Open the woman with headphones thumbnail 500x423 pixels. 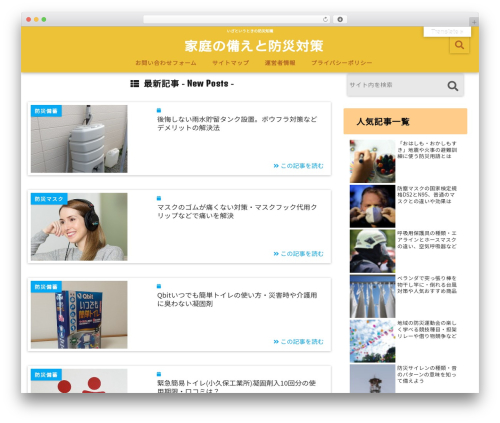coord(79,227)
